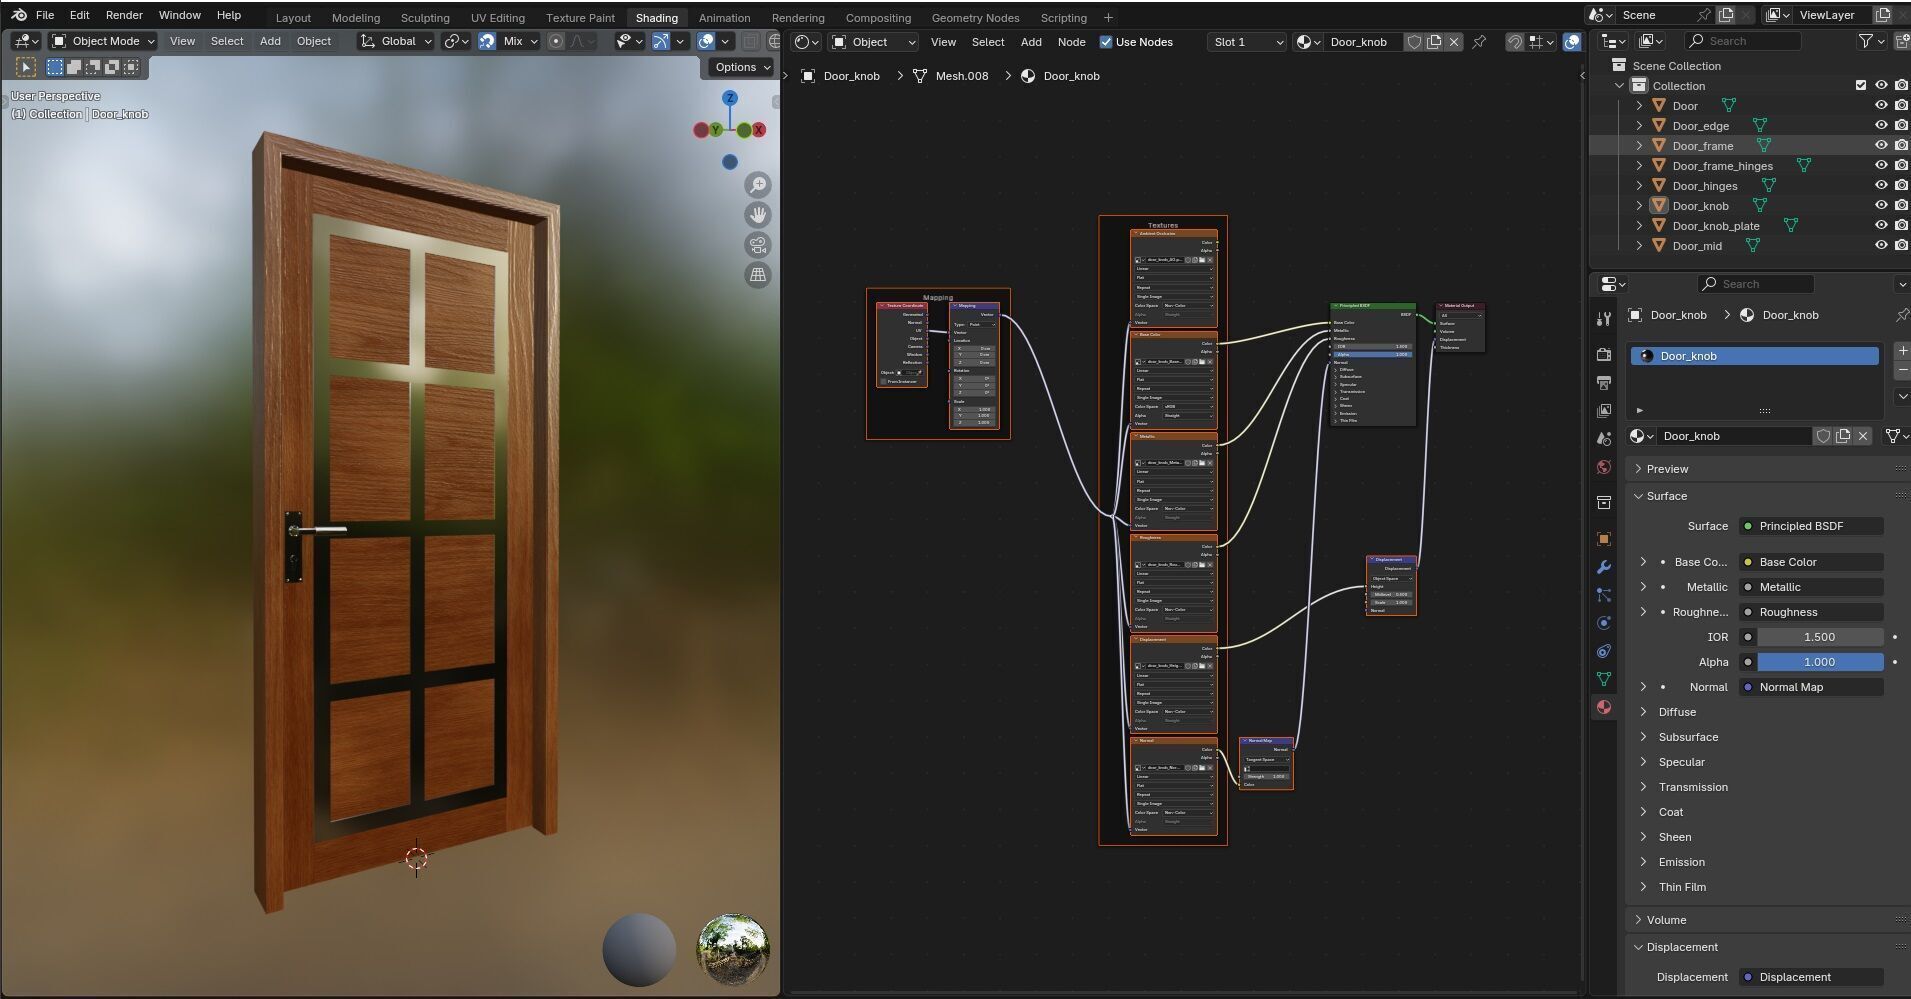Screen dimensions: 1911x999
Task: Switch perspective/orthographic grid icon in viewport
Action: tap(758, 275)
